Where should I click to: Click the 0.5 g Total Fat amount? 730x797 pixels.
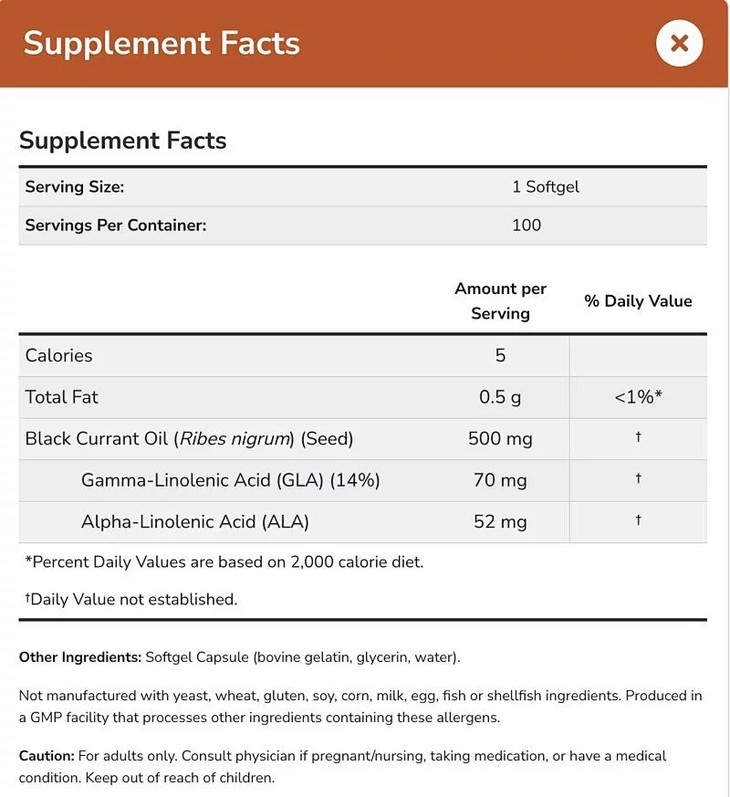(x=500, y=397)
